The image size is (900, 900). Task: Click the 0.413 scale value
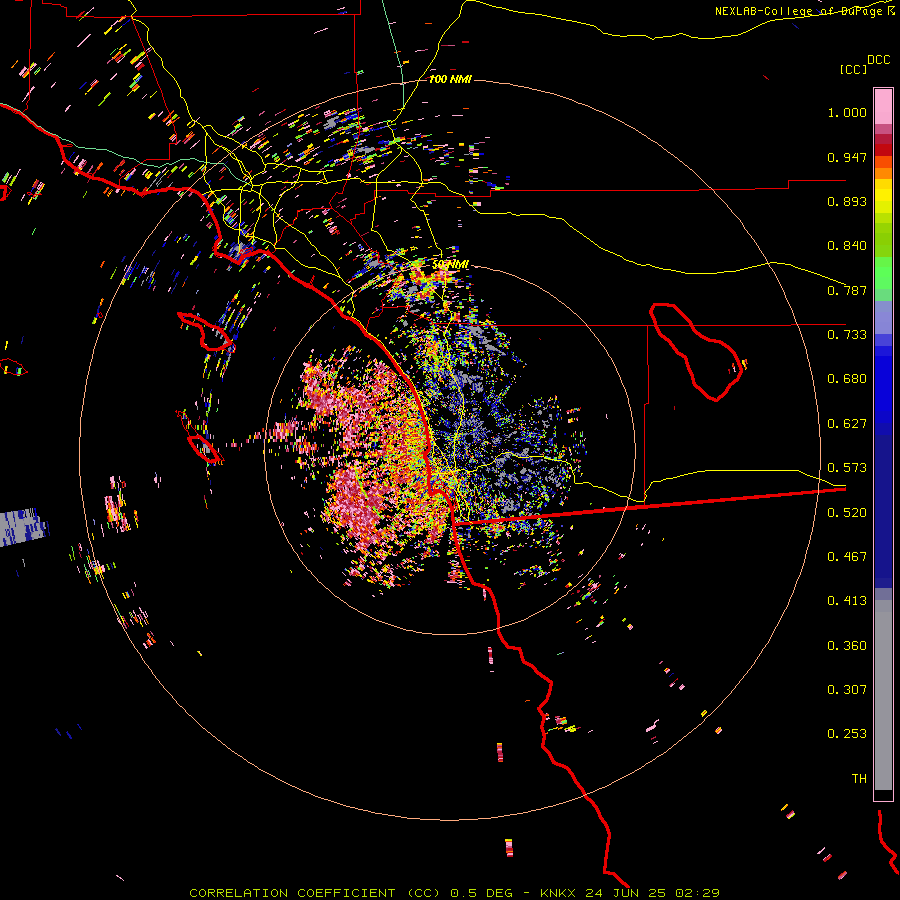click(847, 601)
